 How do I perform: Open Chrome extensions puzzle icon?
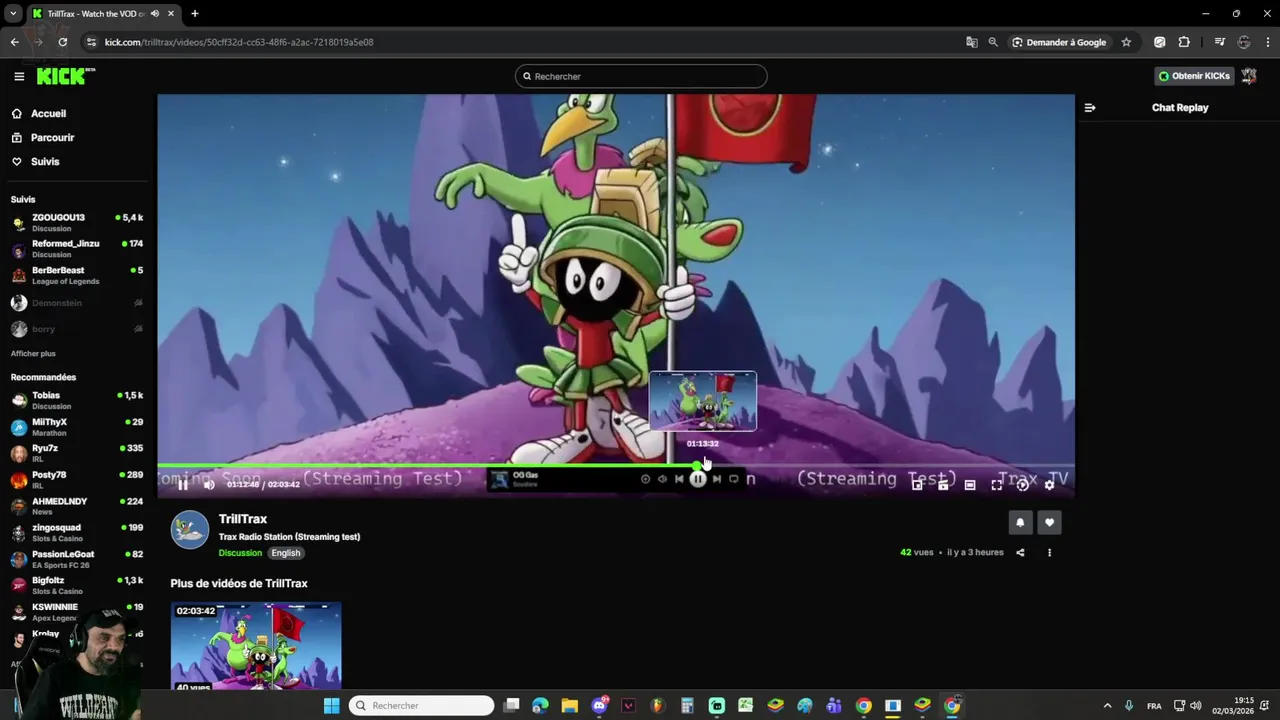pos(1184,42)
